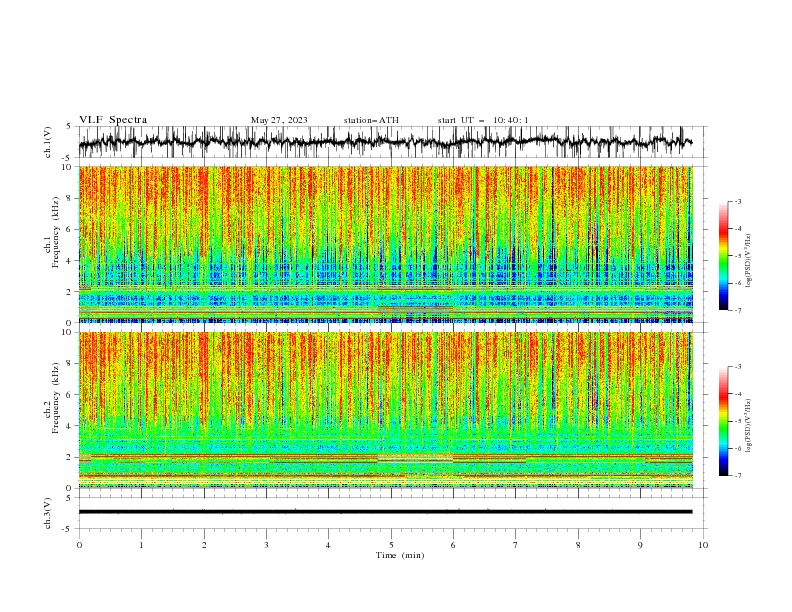Select the date text "May 27, 2023"

279,120
